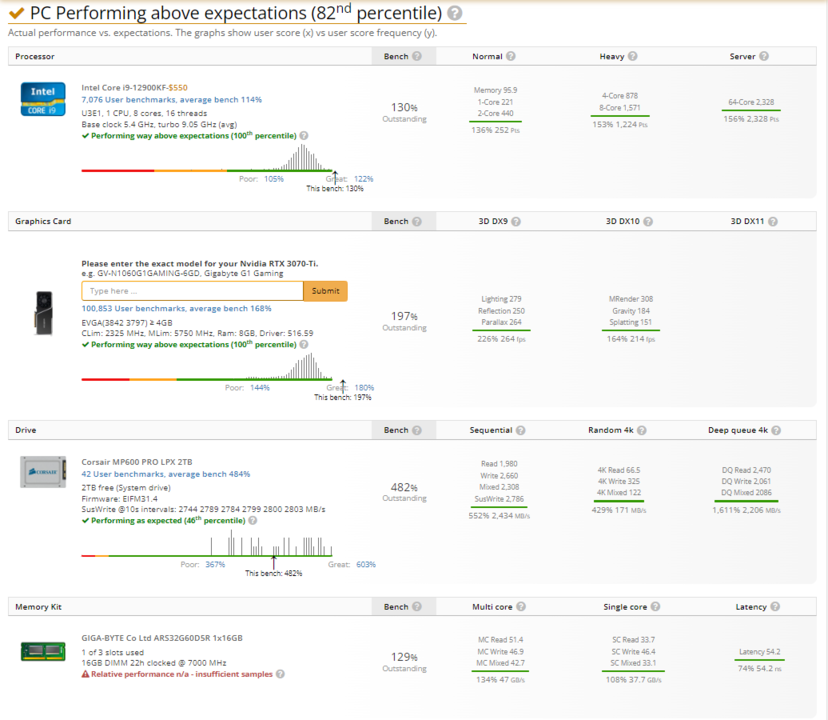Type in the exact GPU model field
This screenshot has height=720, width=828.
(192, 291)
